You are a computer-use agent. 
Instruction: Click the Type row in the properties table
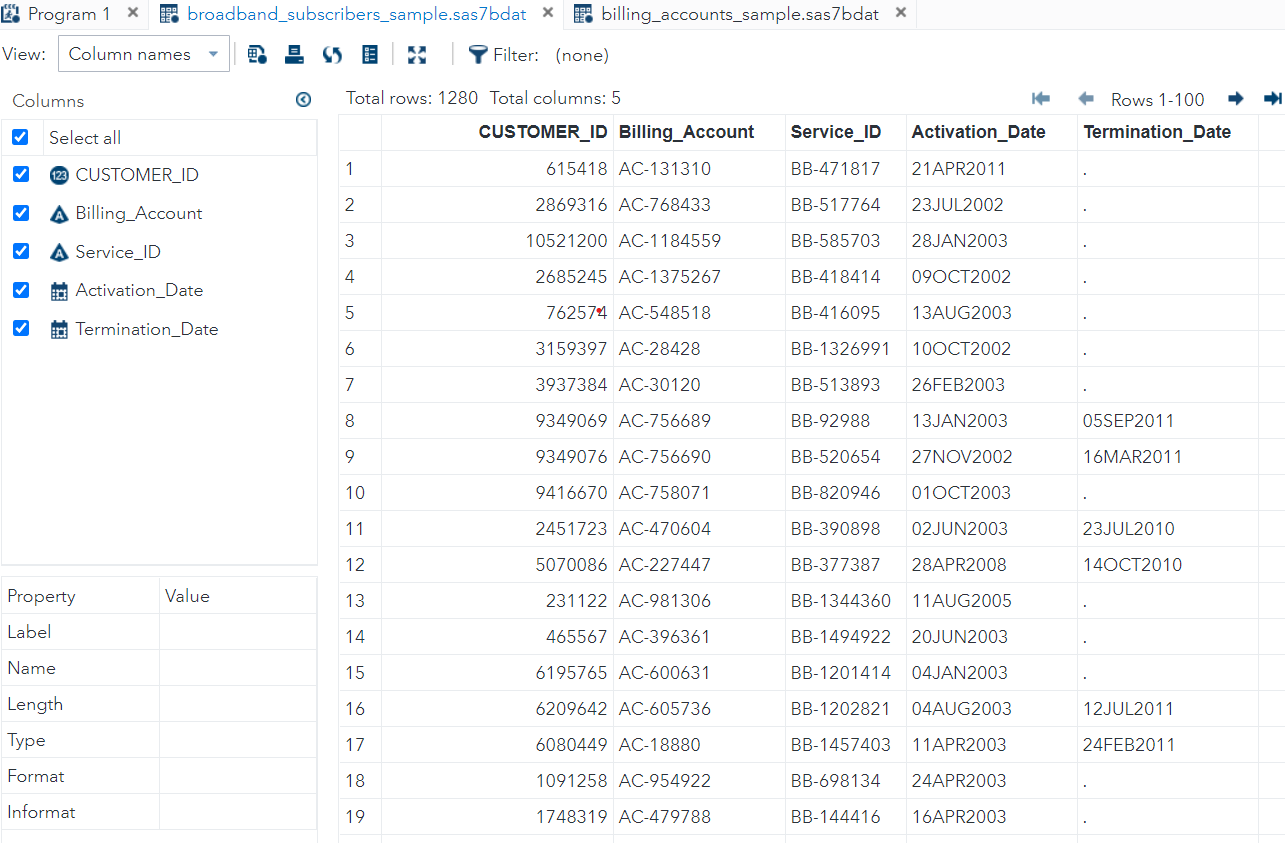tap(159, 740)
